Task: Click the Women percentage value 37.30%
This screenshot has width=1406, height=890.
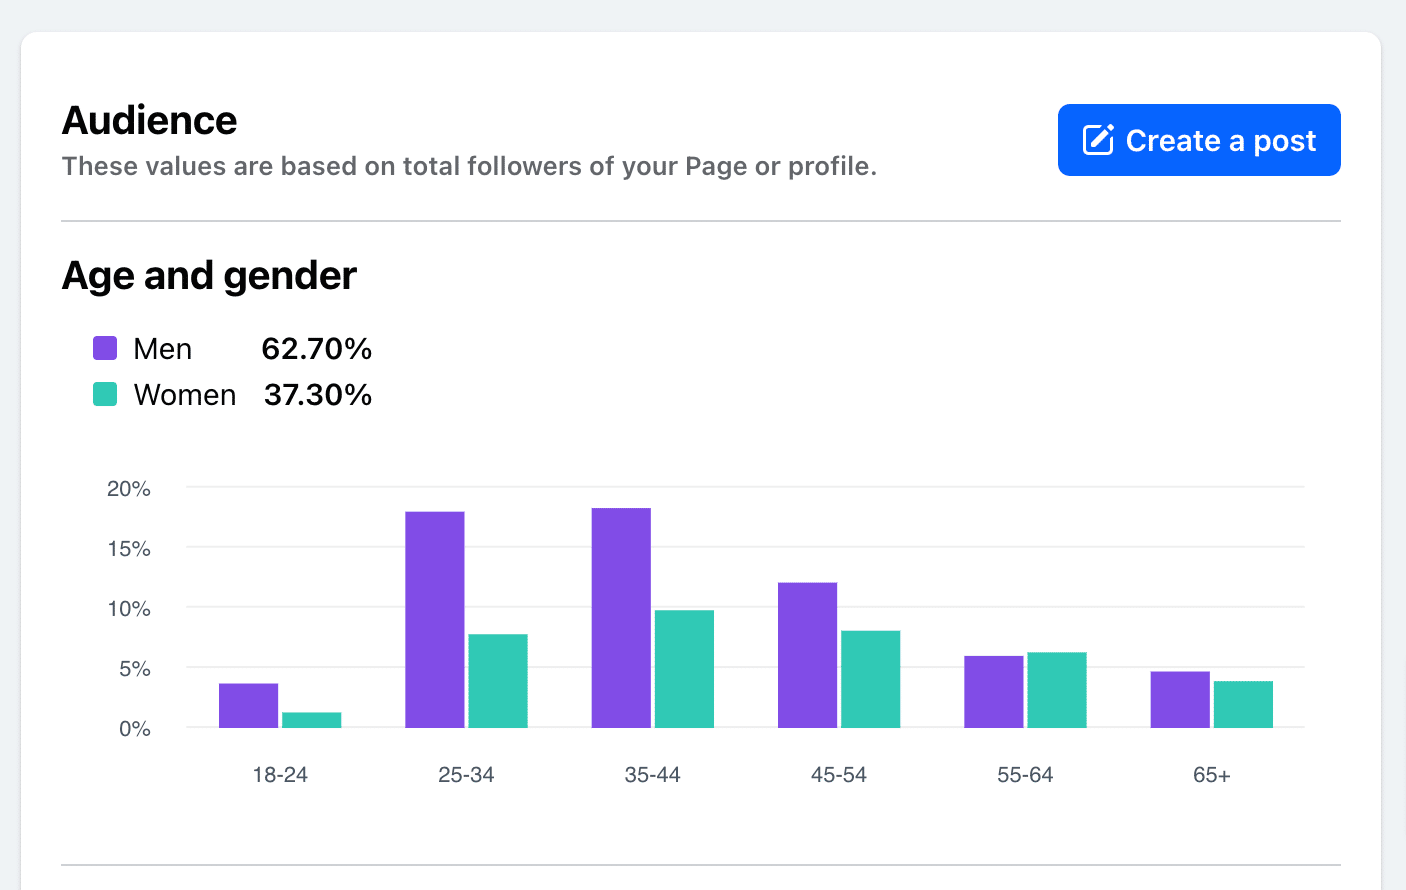Action: click(316, 394)
